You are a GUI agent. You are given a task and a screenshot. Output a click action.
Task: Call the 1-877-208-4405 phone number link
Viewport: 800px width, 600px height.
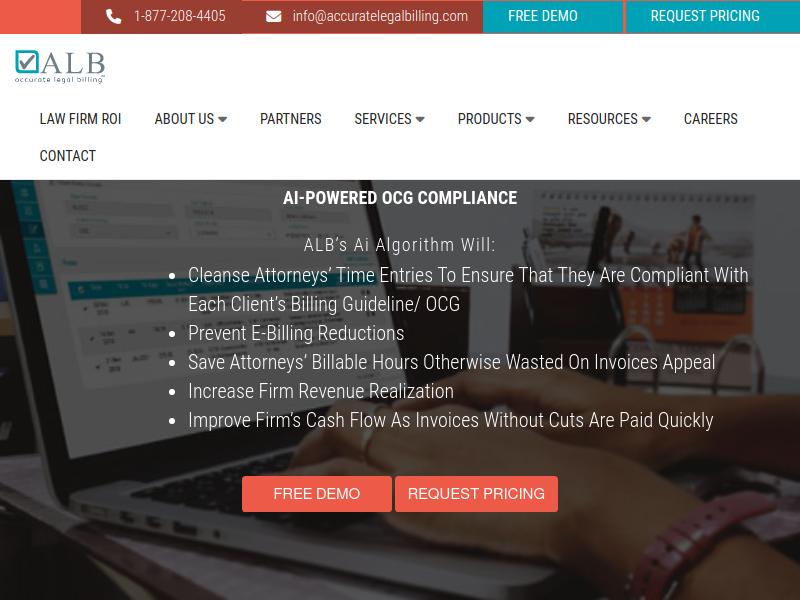coord(180,16)
